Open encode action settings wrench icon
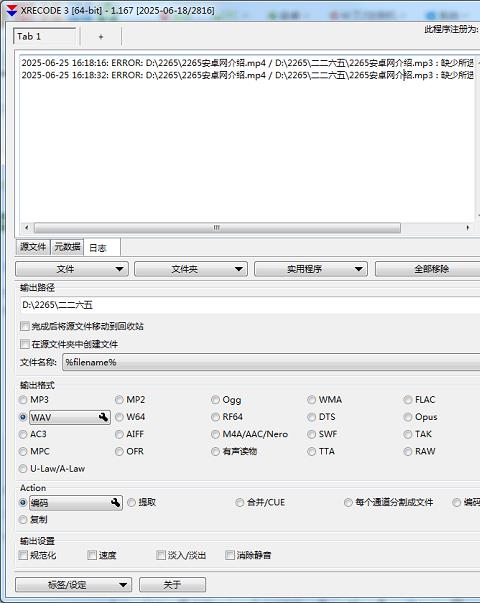The width and height of the screenshot is (480, 603). point(115,503)
